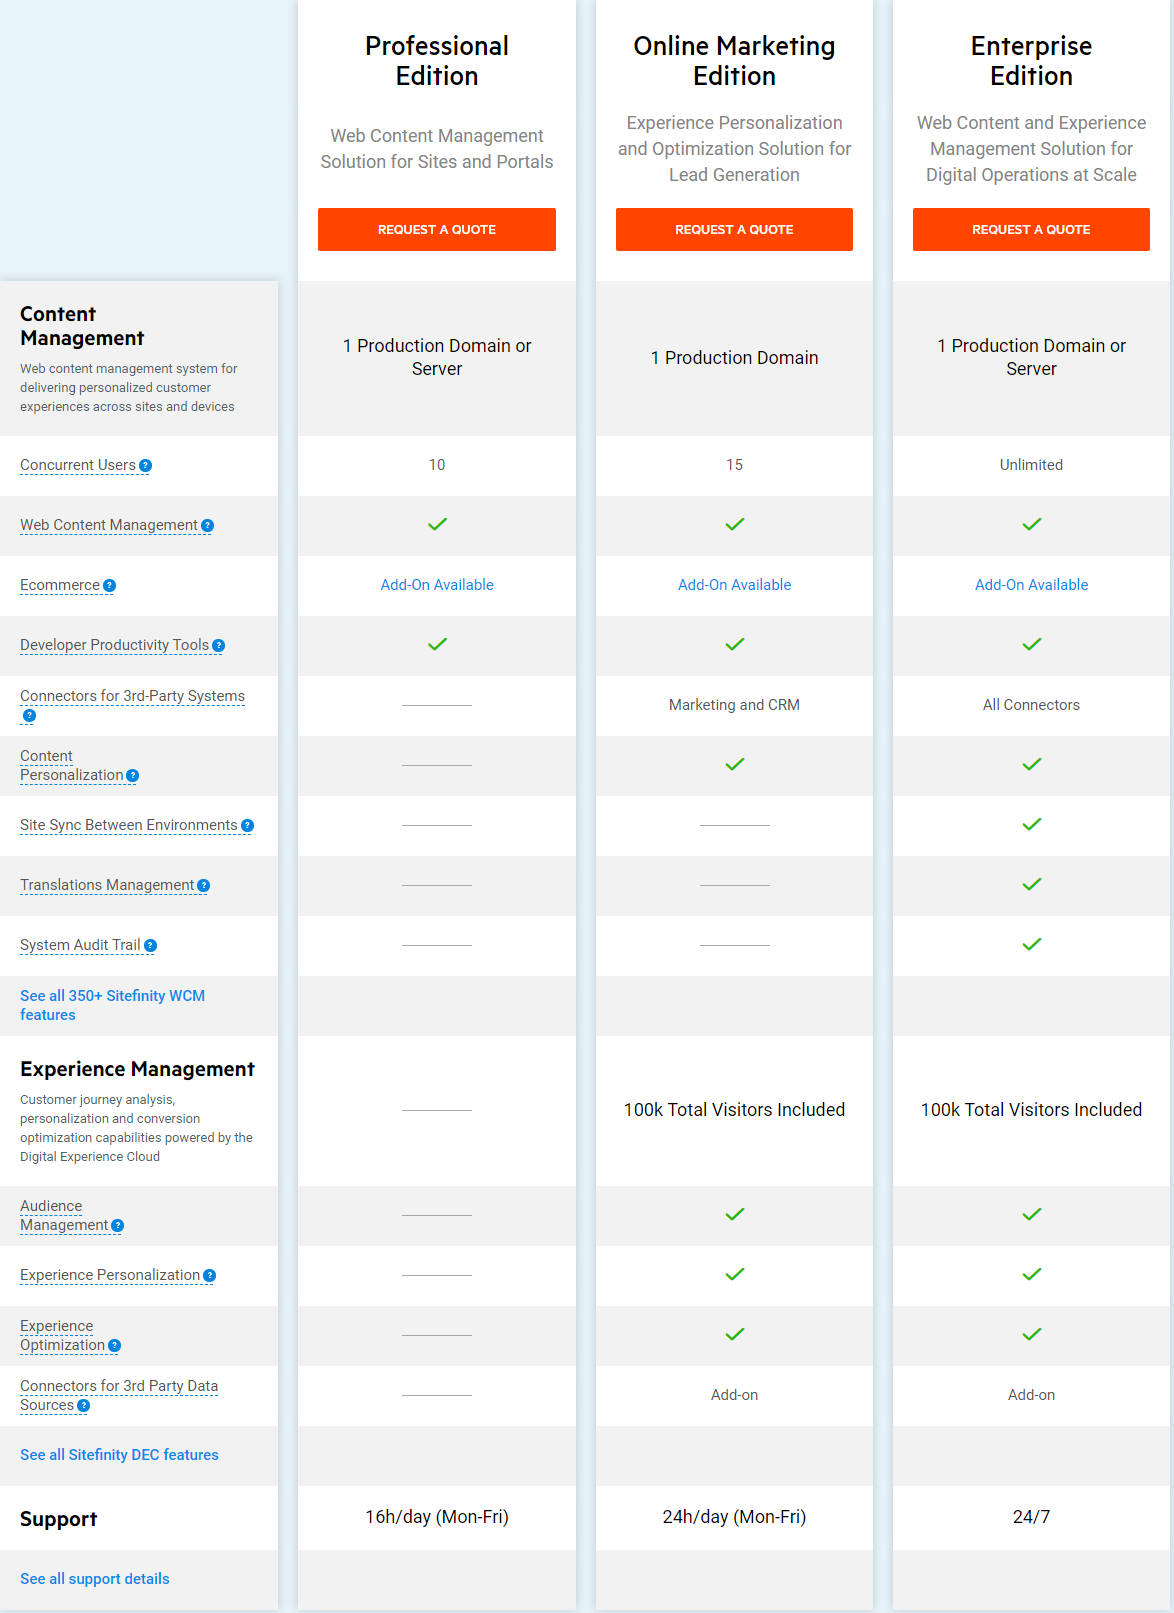Click the Developer Productivity Tools help icon
The width and height of the screenshot is (1174, 1613).
(219, 645)
